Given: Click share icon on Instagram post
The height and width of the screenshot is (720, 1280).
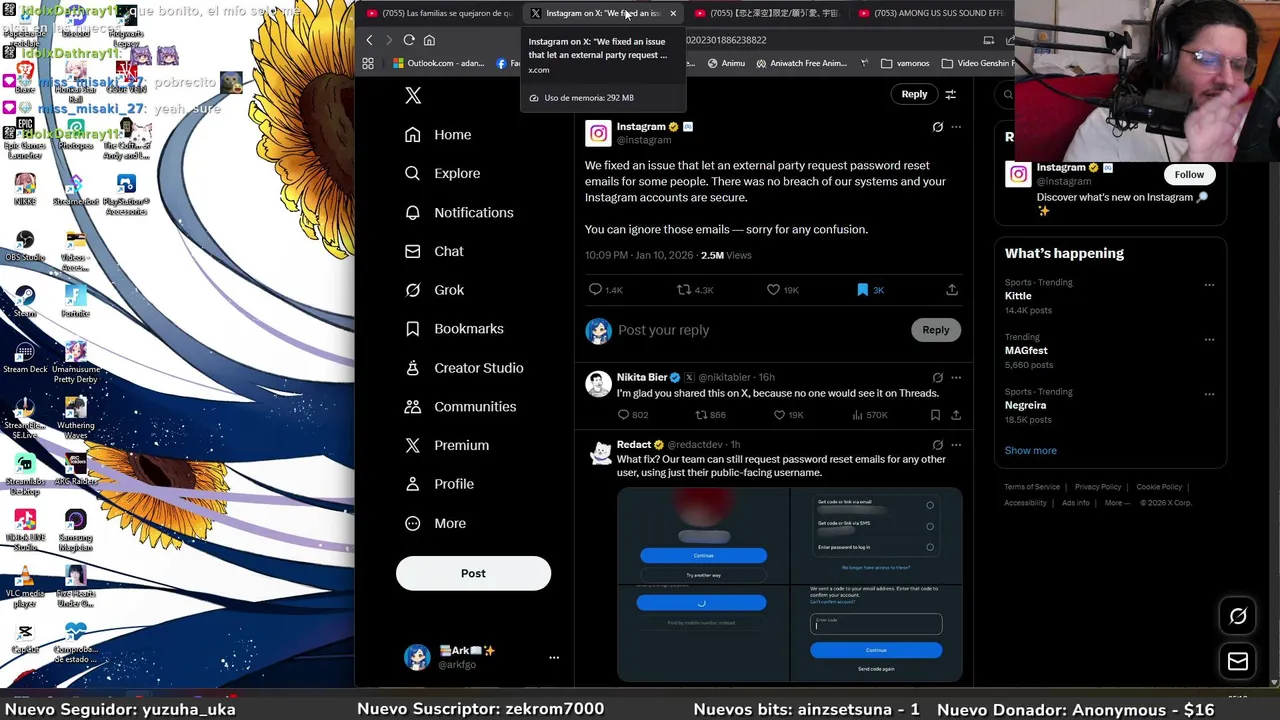Looking at the screenshot, I should pos(952,290).
